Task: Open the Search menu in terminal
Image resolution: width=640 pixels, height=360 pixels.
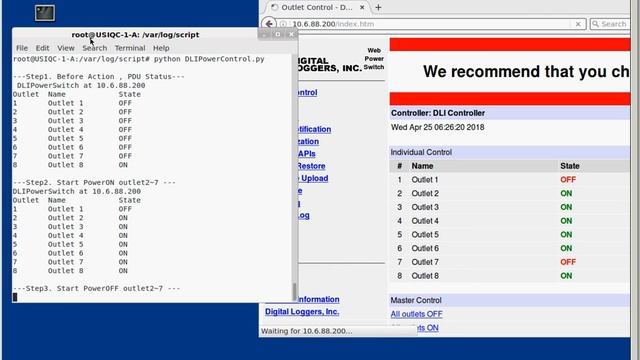Action: pyautogui.click(x=95, y=48)
